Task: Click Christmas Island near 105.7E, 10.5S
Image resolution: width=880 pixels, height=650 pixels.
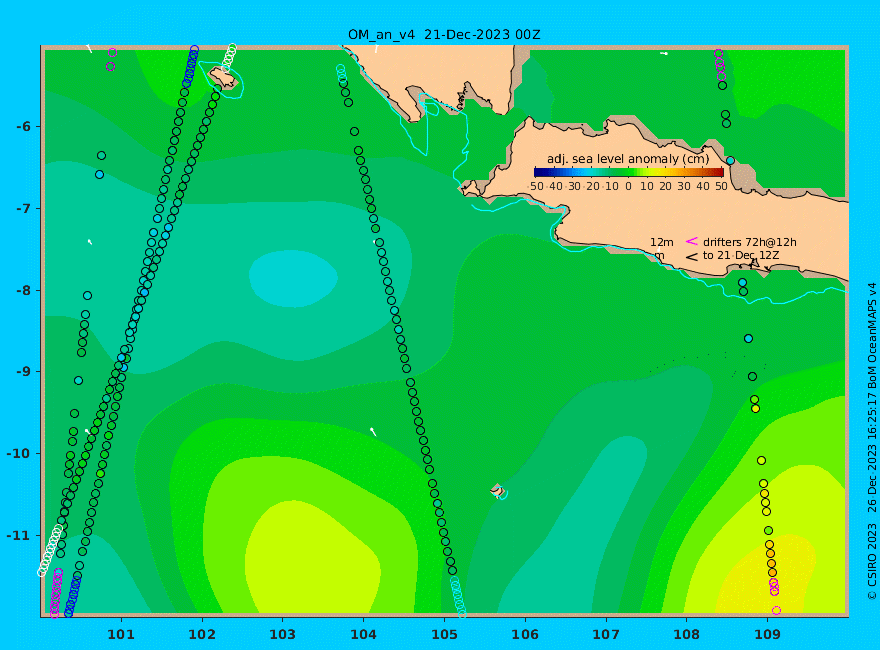Action: 497,490
